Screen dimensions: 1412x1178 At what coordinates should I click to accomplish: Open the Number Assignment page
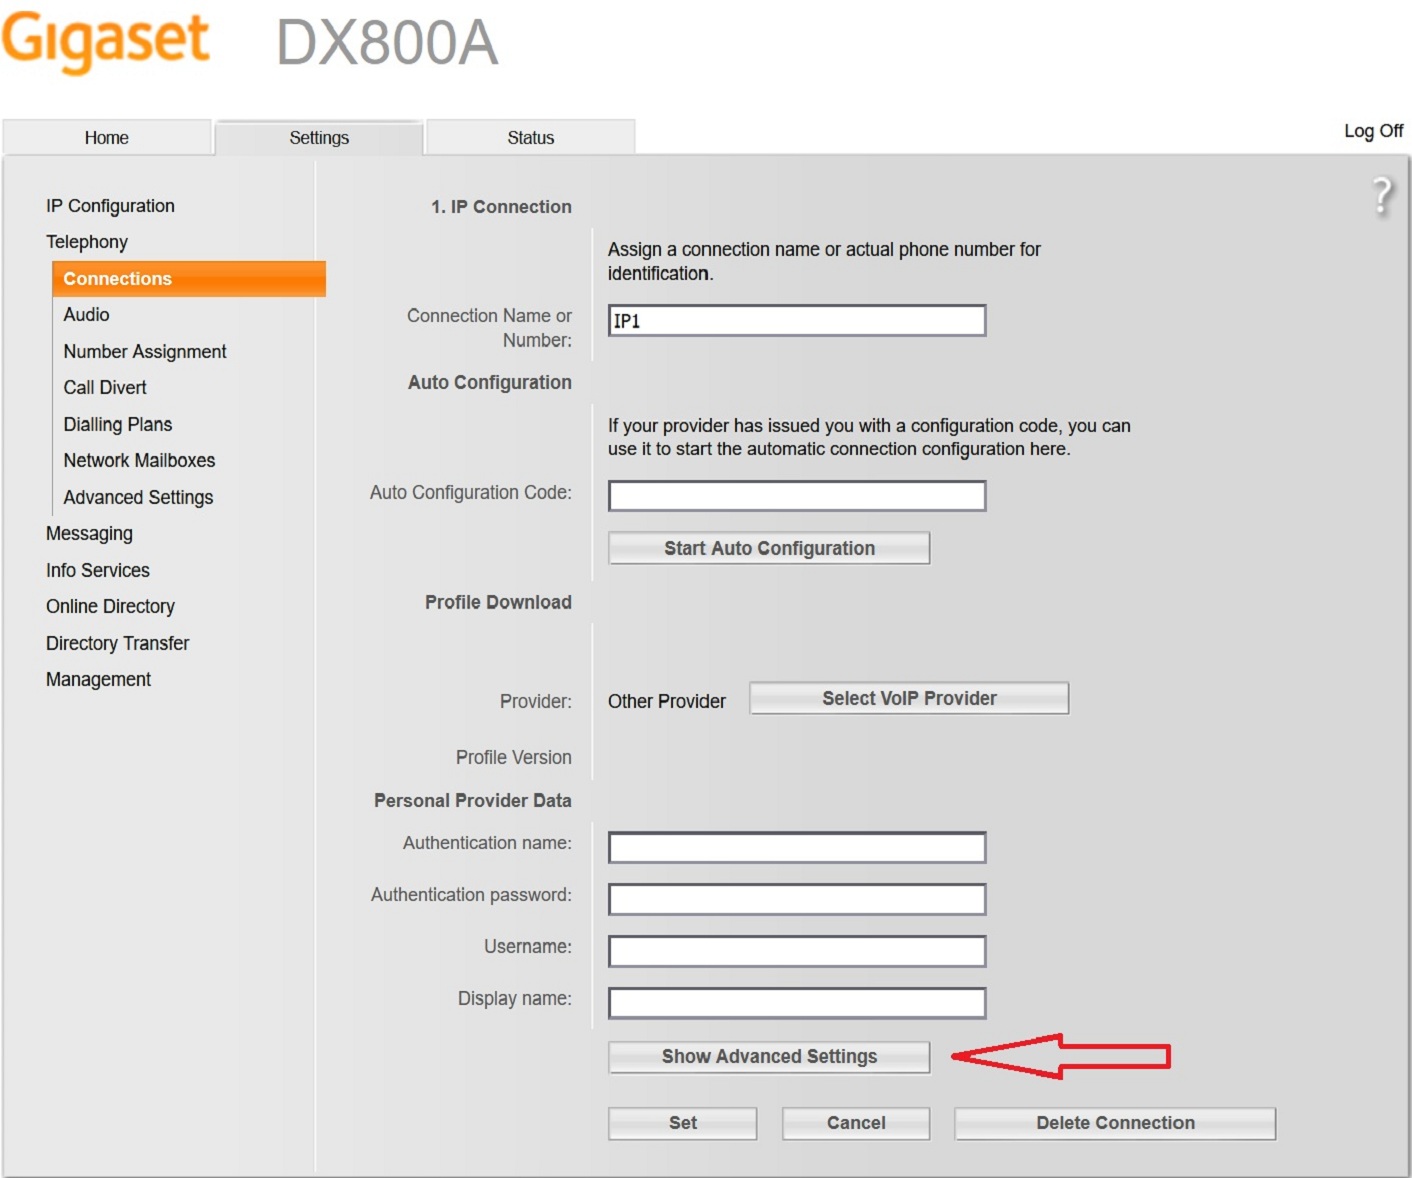point(145,352)
